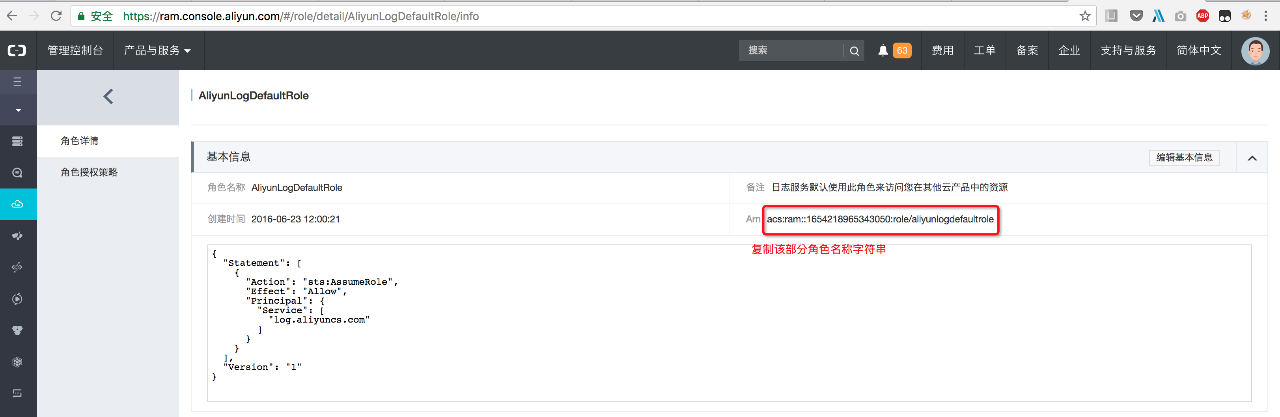Open the 工单 menu
Viewport: 1280px width, 417px height.
(984, 50)
